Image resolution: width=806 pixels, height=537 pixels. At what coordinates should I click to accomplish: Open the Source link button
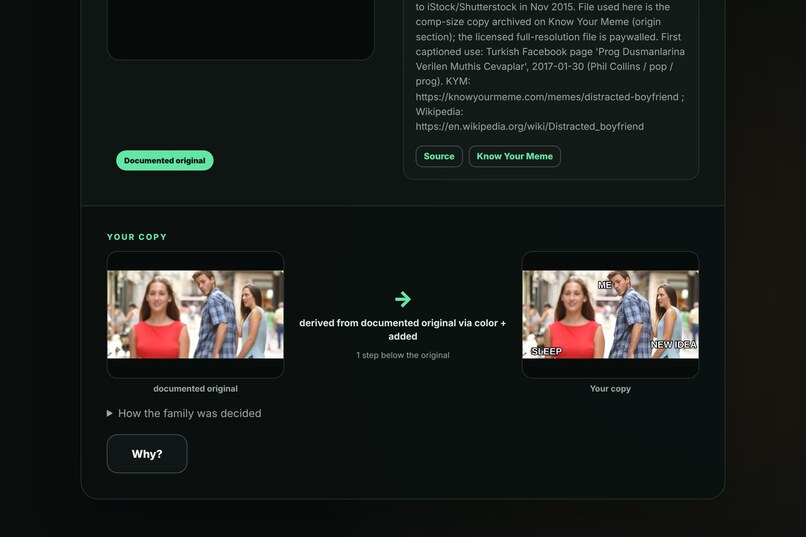click(x=439, y=156)
